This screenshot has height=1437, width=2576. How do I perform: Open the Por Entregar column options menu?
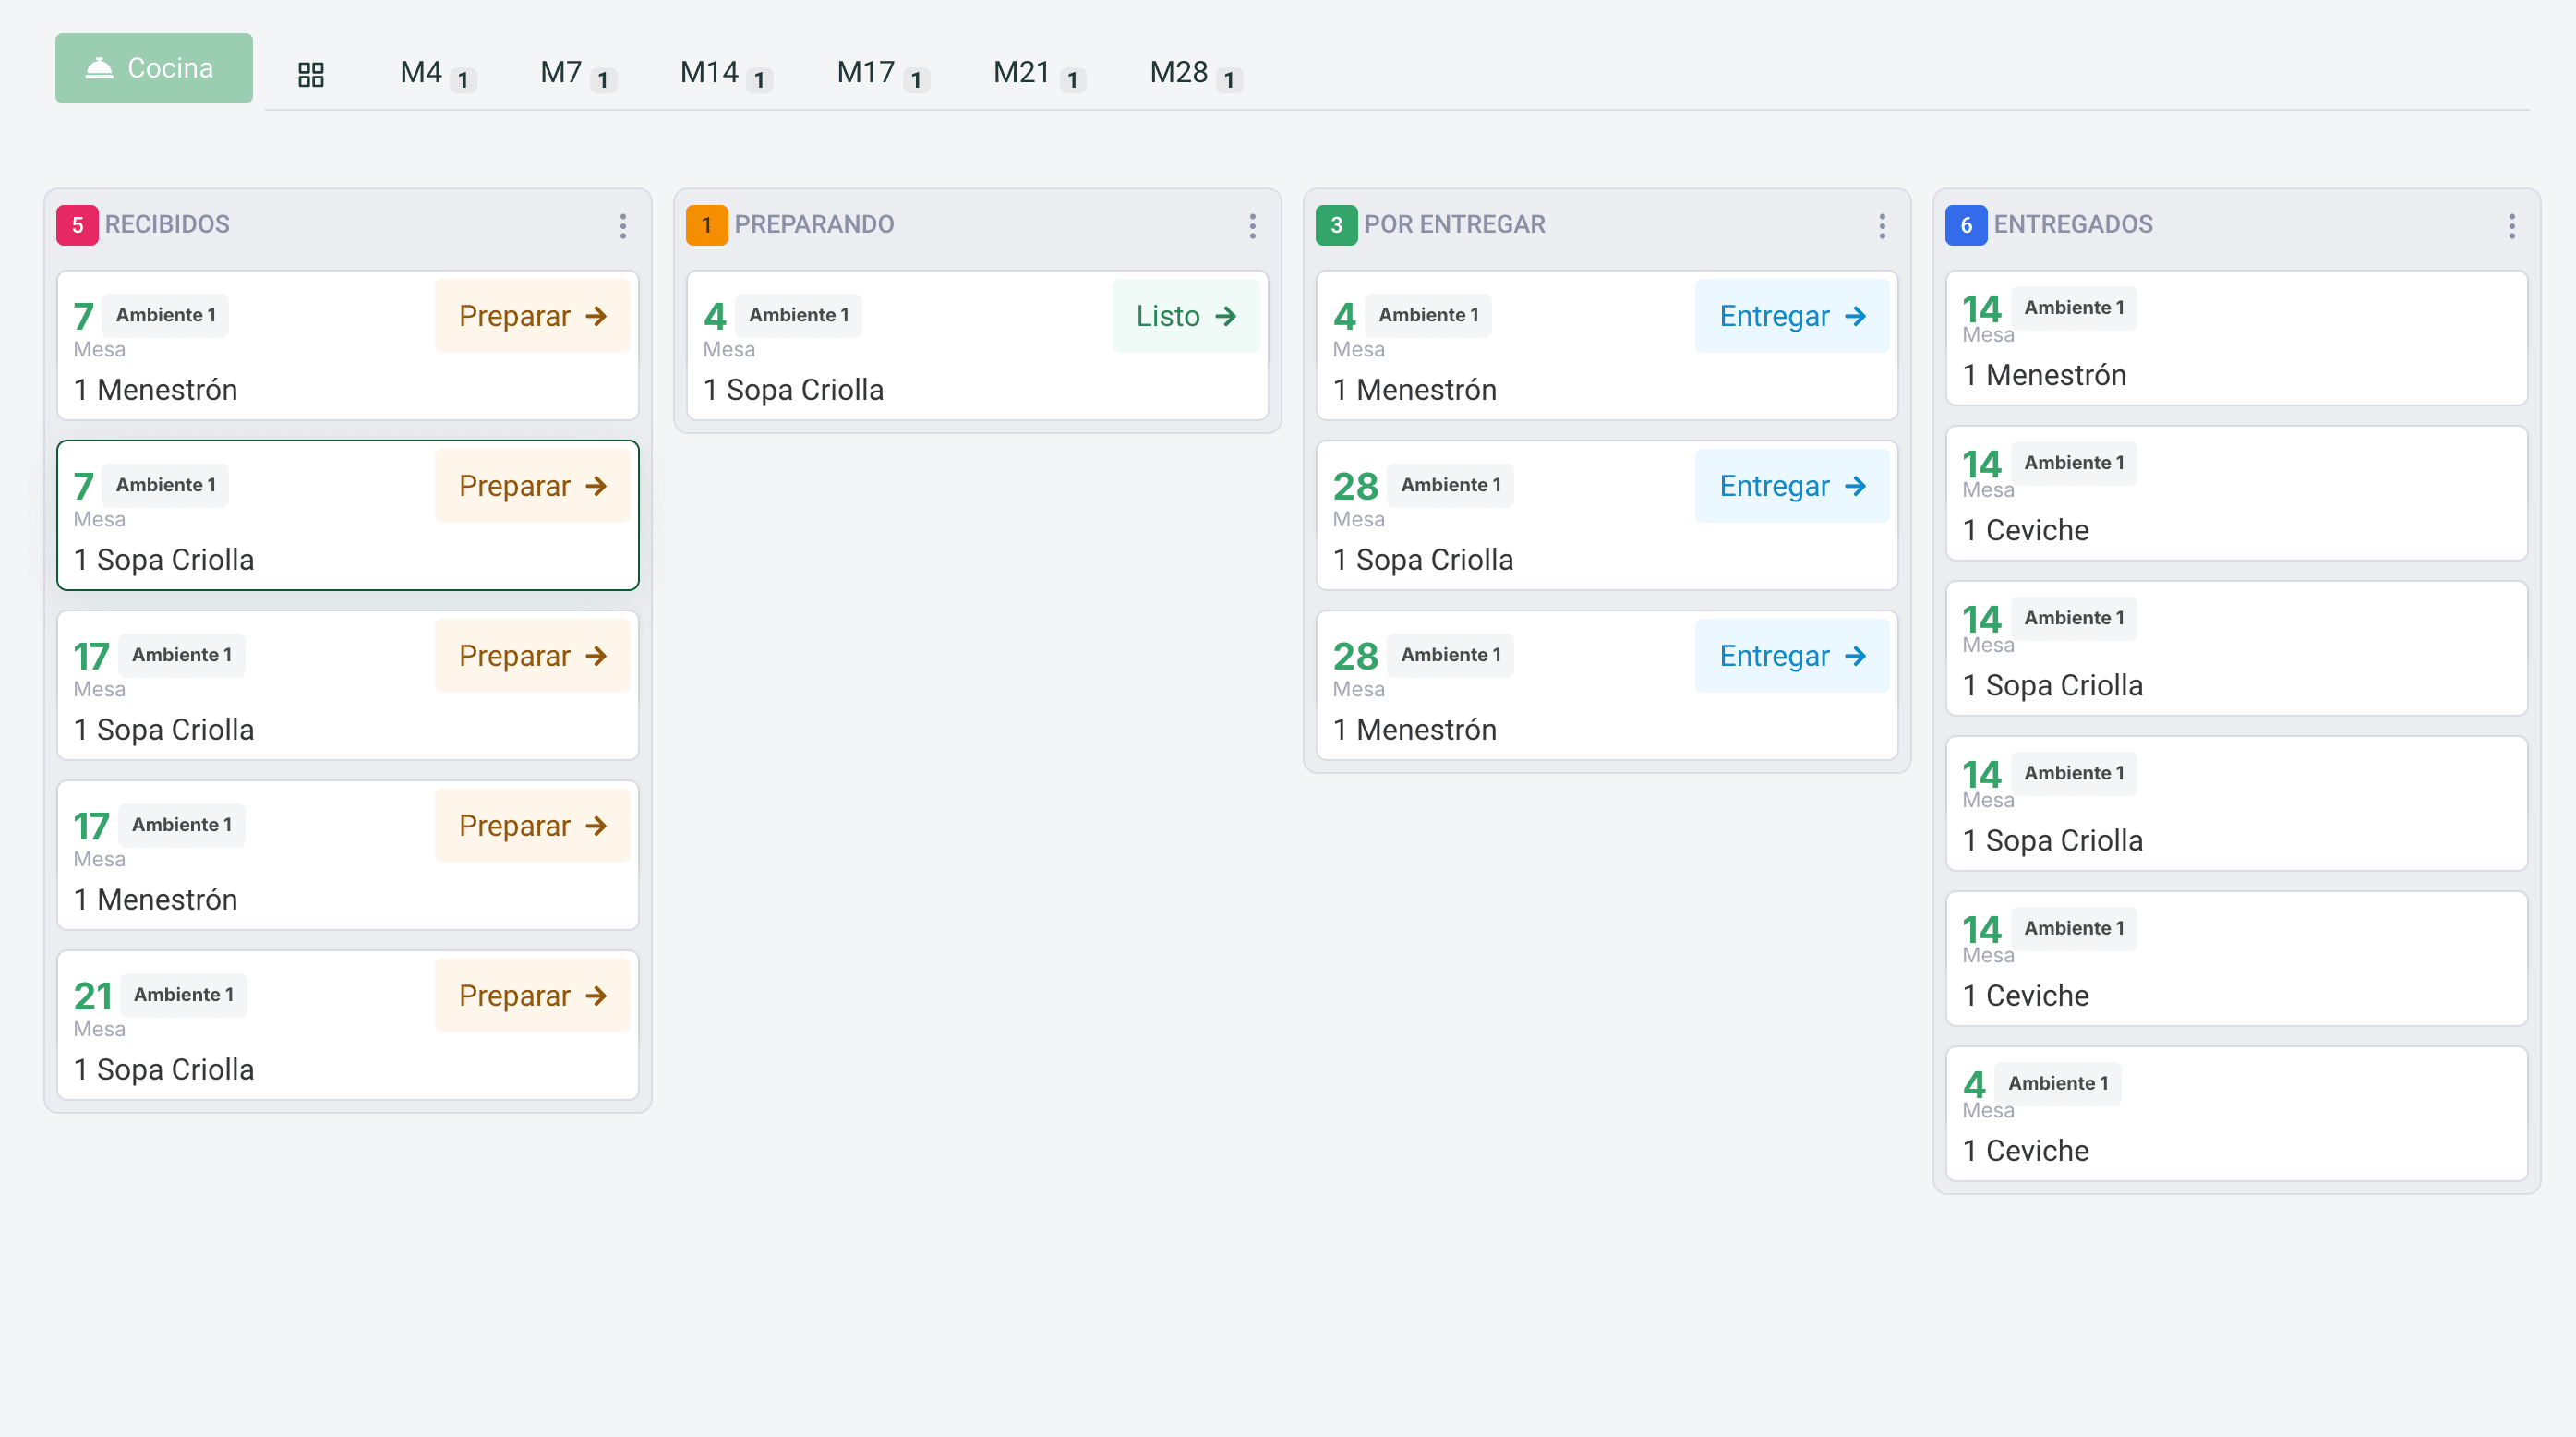pos(1881,225)
